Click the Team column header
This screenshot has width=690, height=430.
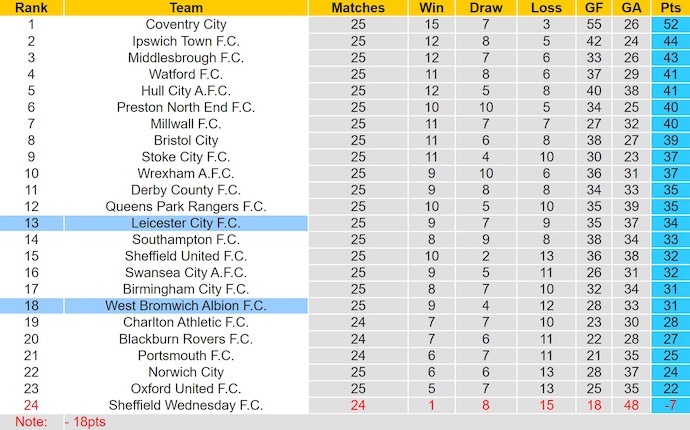coord(185,8)
